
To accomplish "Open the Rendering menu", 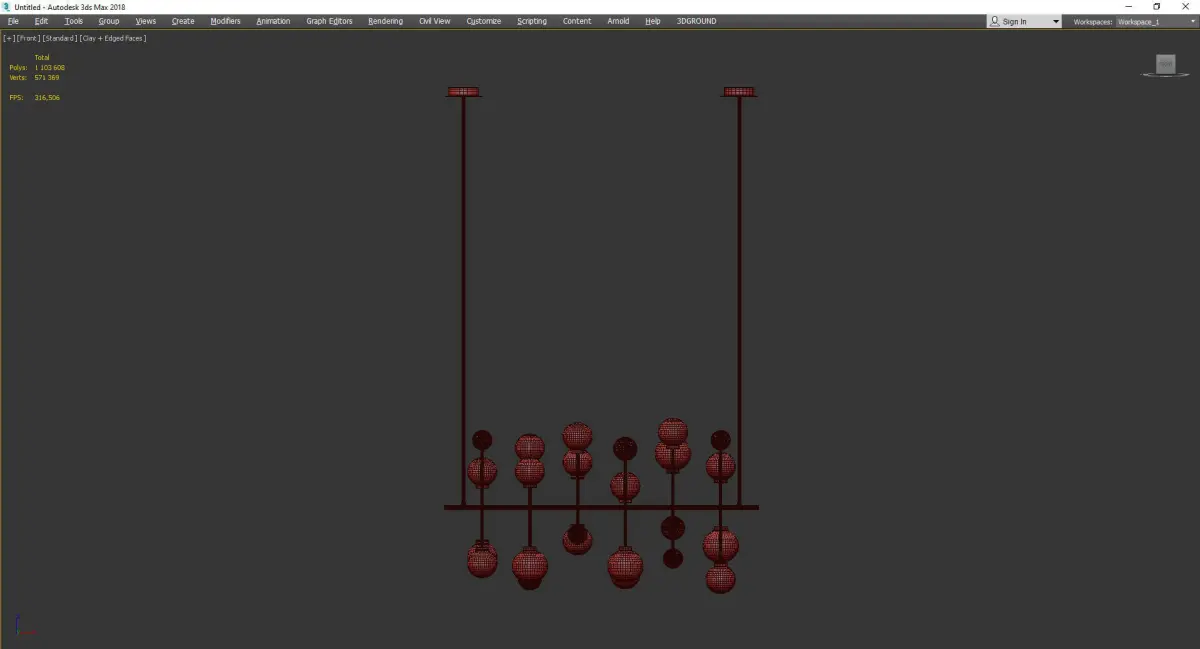I will pyautogui.click(x=385, y=21).
